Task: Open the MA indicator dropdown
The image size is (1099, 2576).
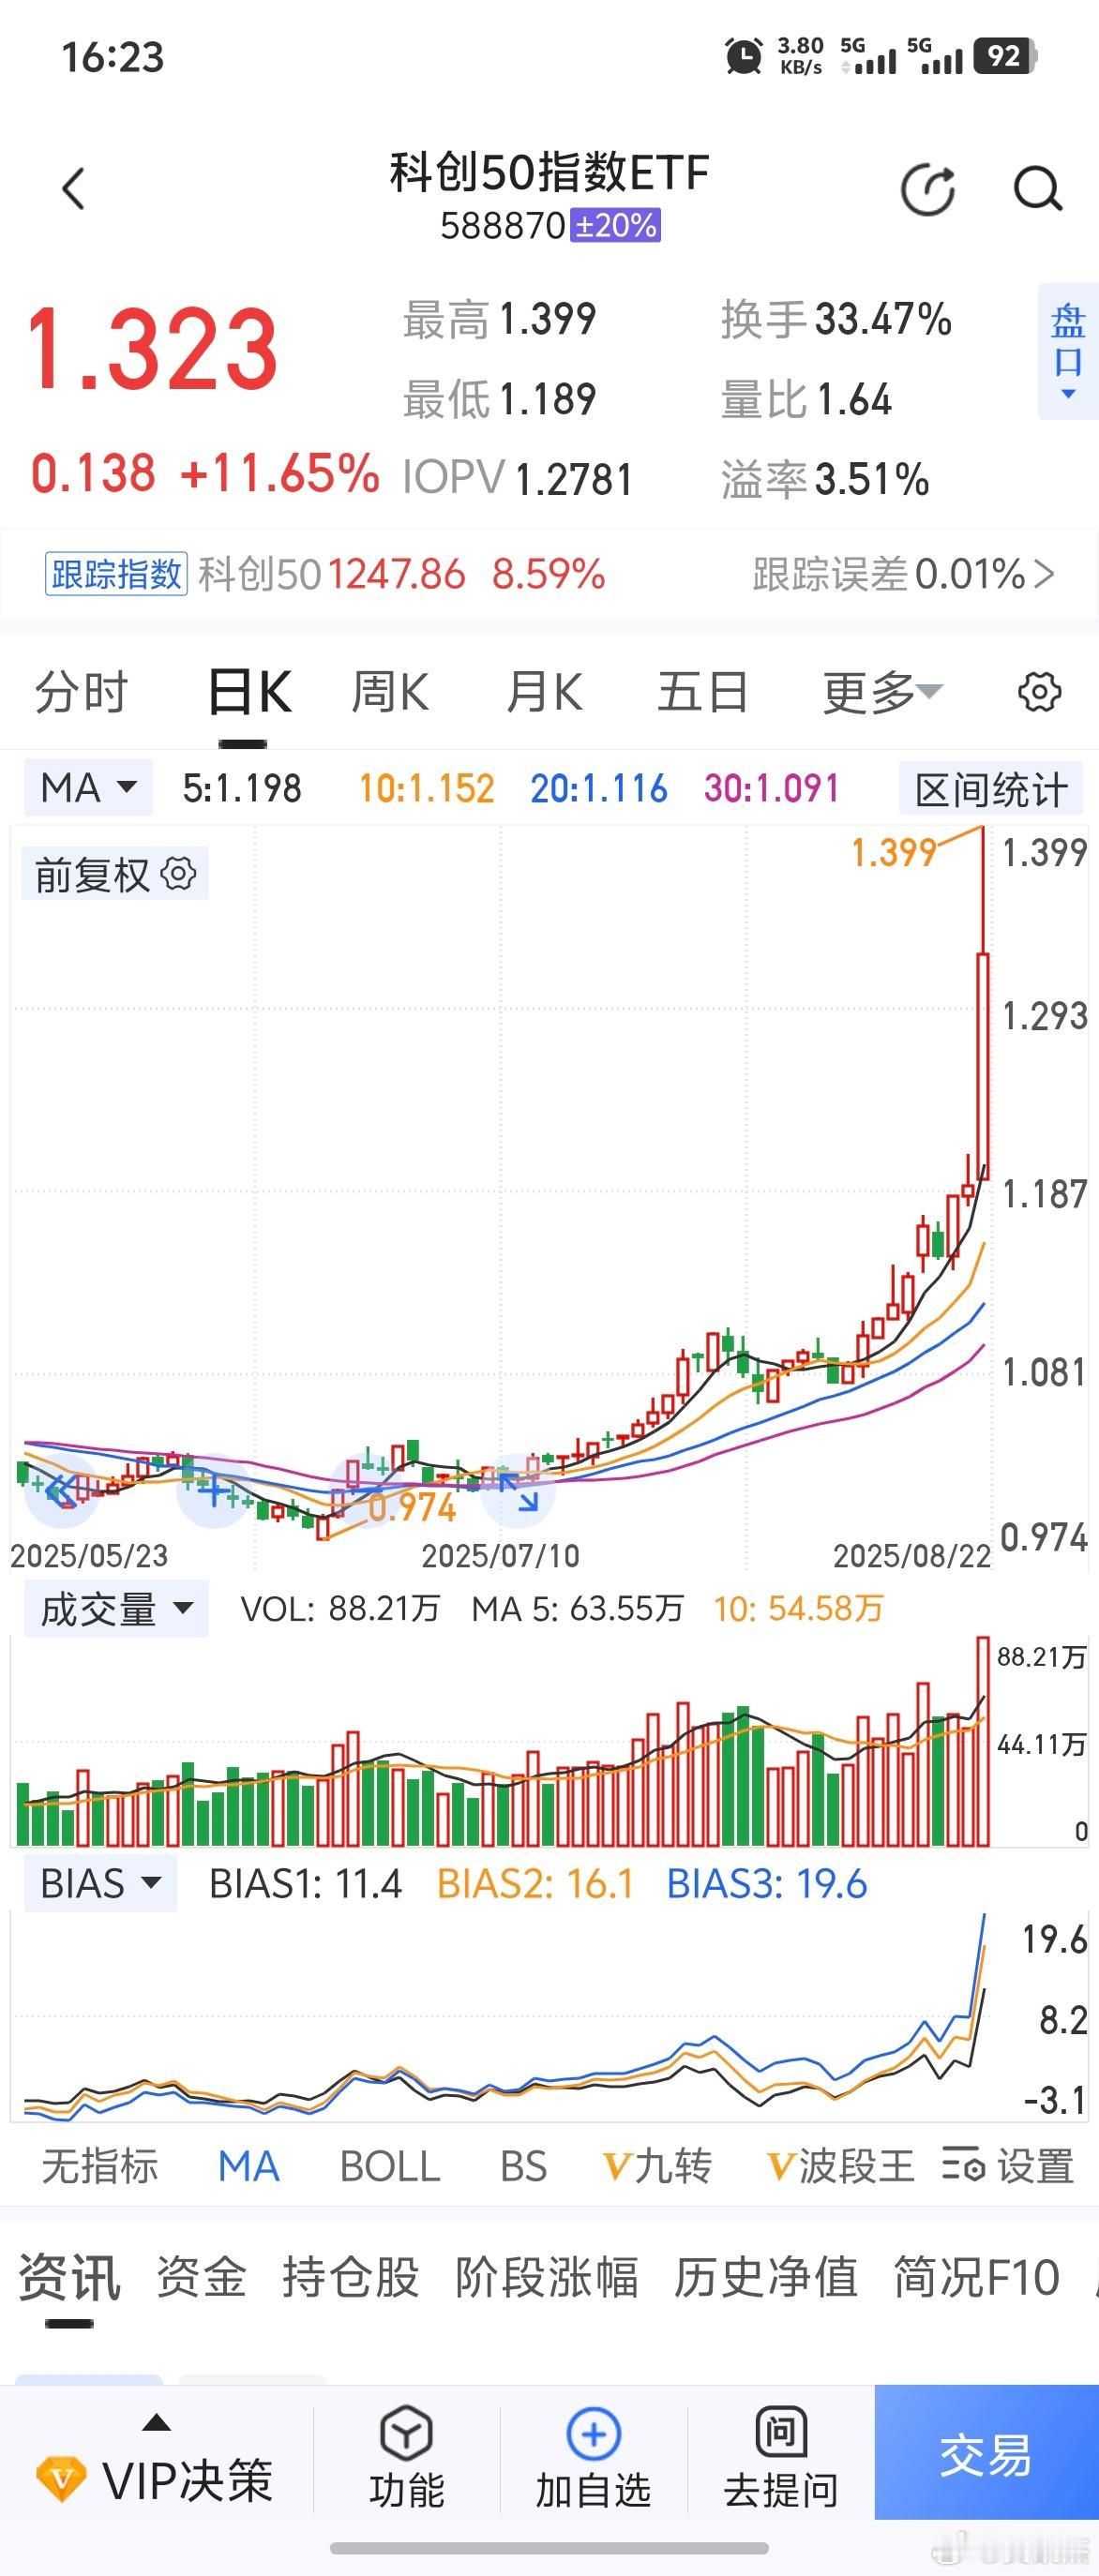Action: (88, 788)
